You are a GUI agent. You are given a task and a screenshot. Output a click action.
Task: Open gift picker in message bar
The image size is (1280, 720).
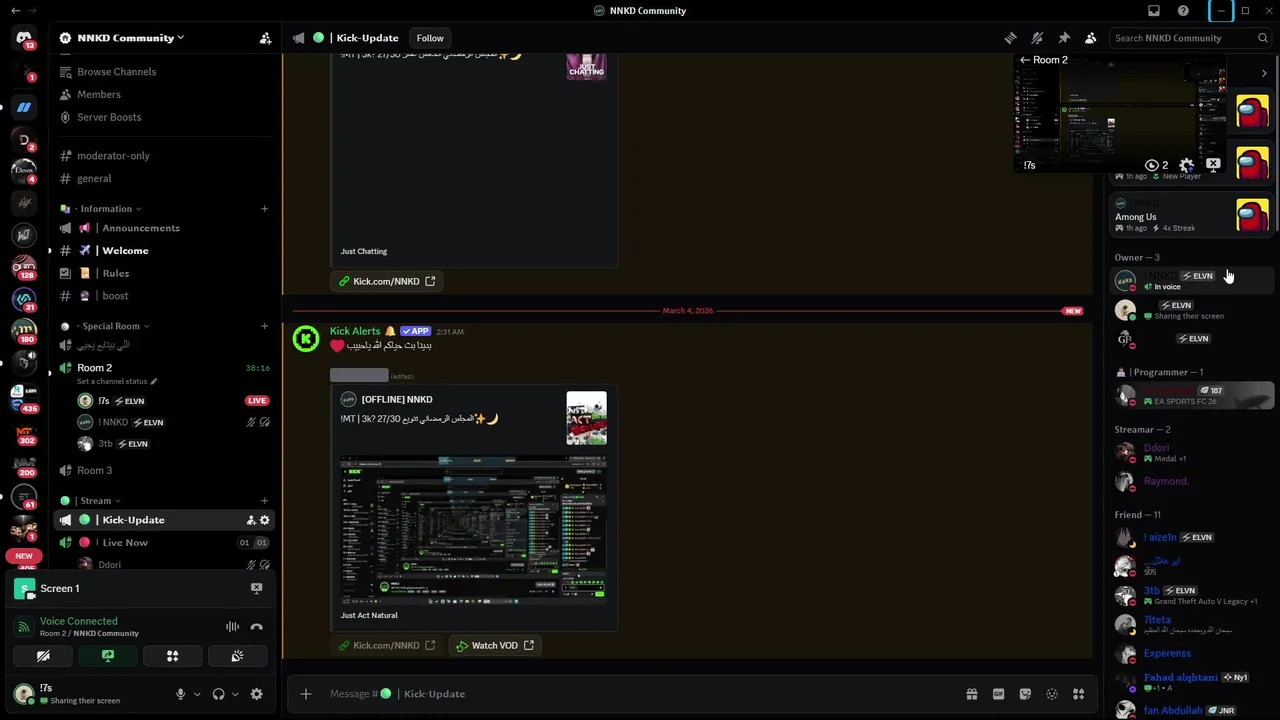pyautogui.click(x=971, y=694)
